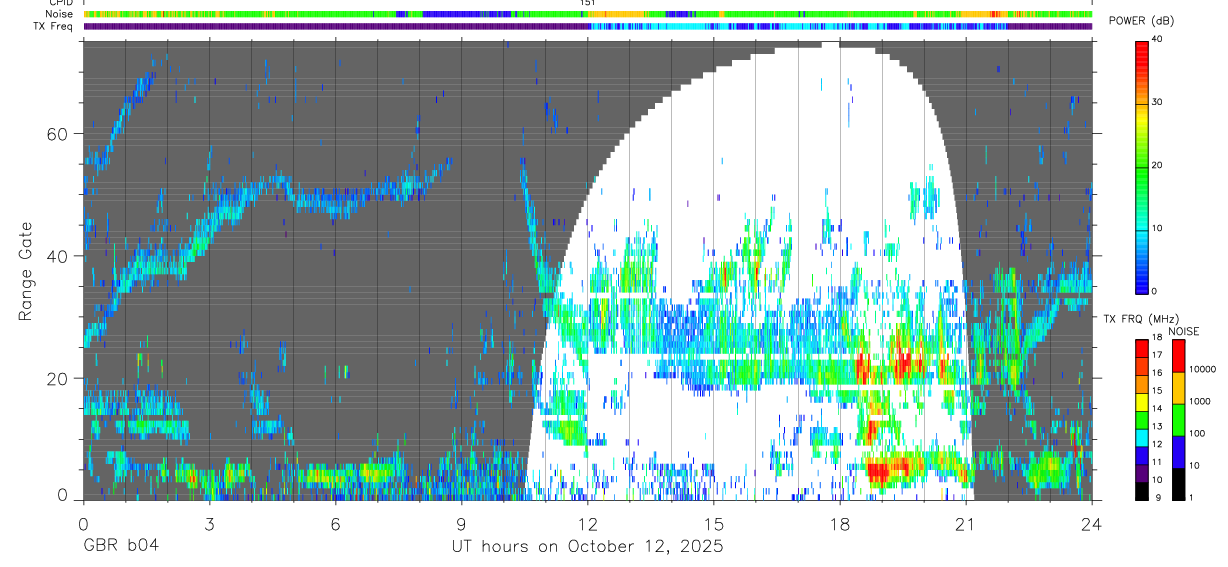Pick the cyan 12 MHz TX FRQ swatch
This screenshot has height=567, width=1228.
[1142, 438]
